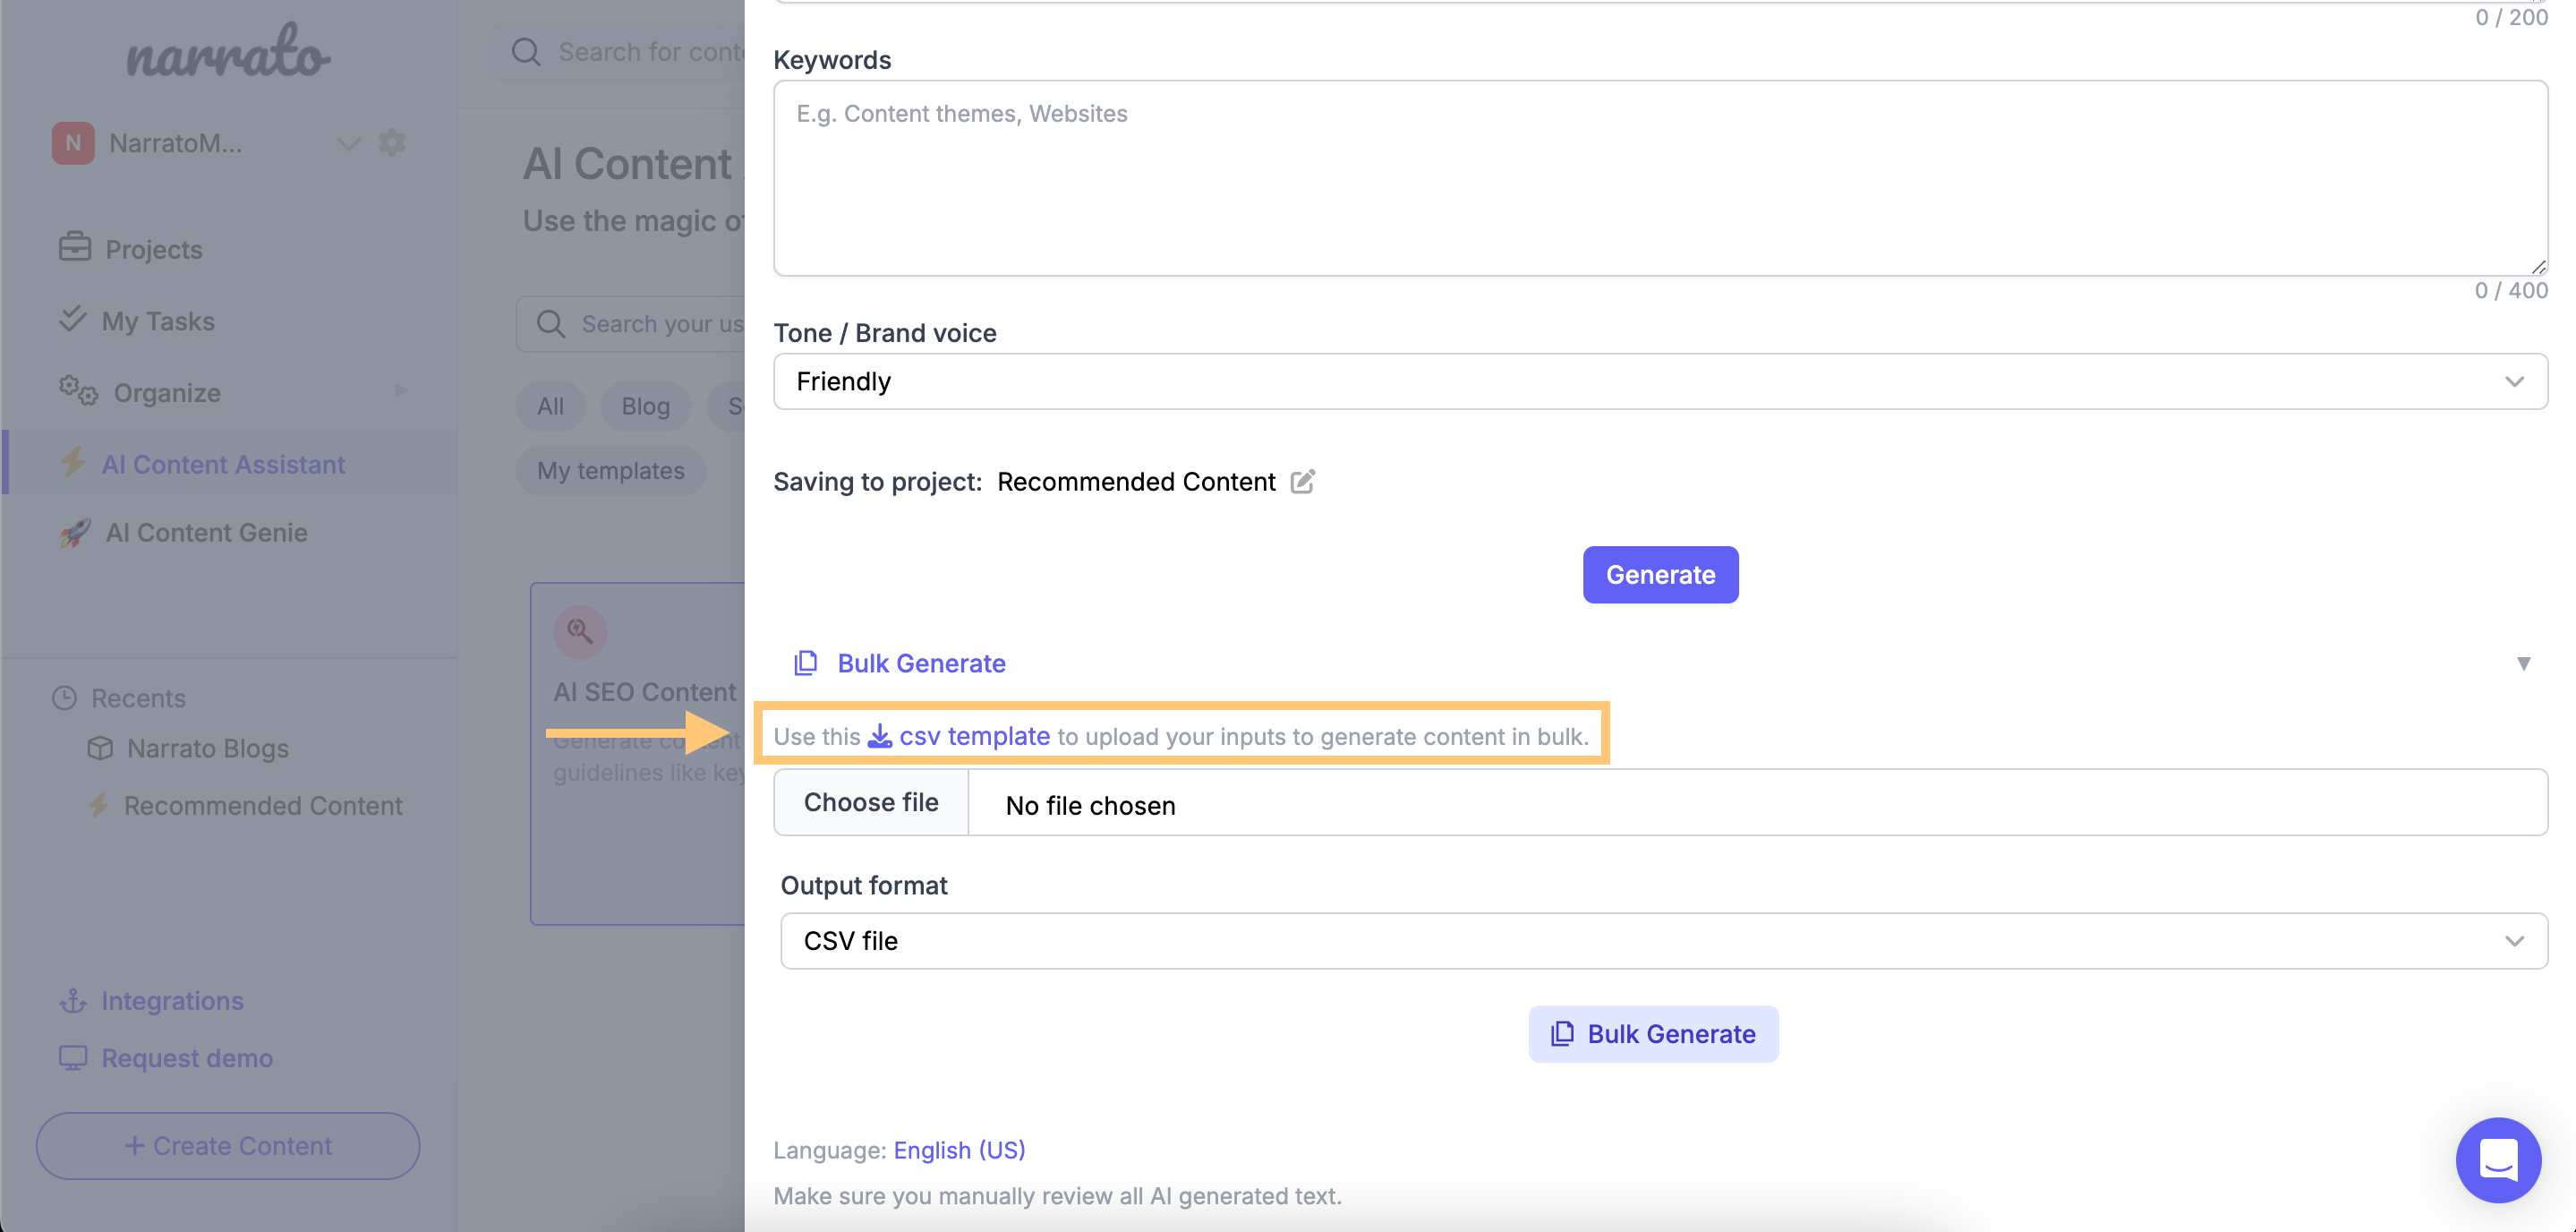Viewport: 2576px width, 1232px height.
Task: Click the Recommended Content lightning icon
Action: (98, 806)
